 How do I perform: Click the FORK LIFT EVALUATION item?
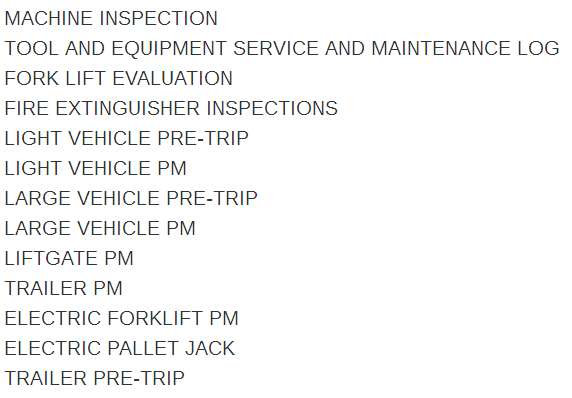tap(119, 78)
